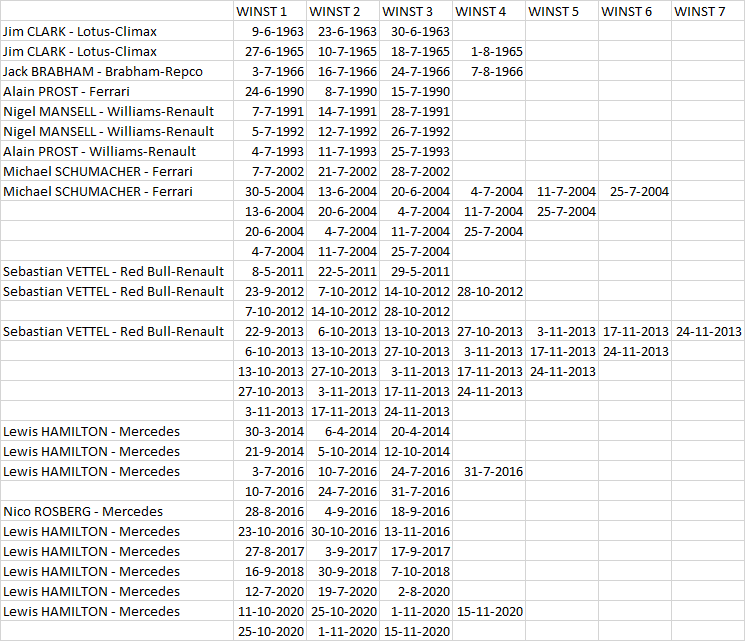Click the cell with date 24-6-1990
The width and height of the screenshot is (745, 641).
[270, 91]
